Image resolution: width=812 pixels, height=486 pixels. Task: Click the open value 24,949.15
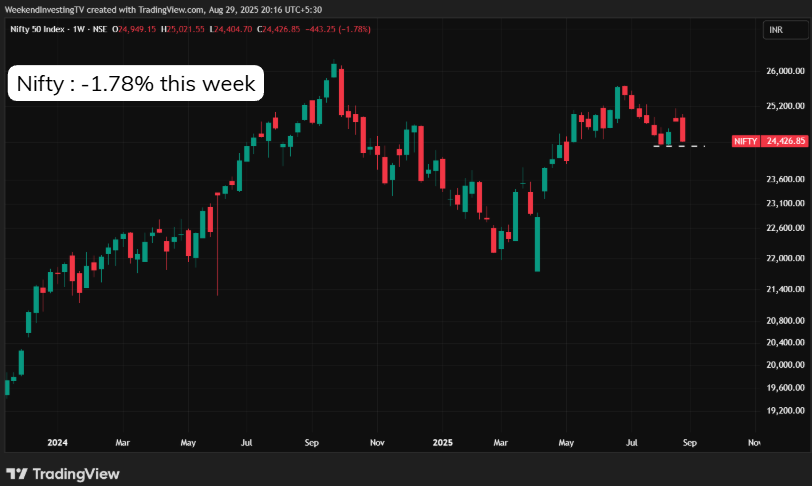tap(137, 29)
